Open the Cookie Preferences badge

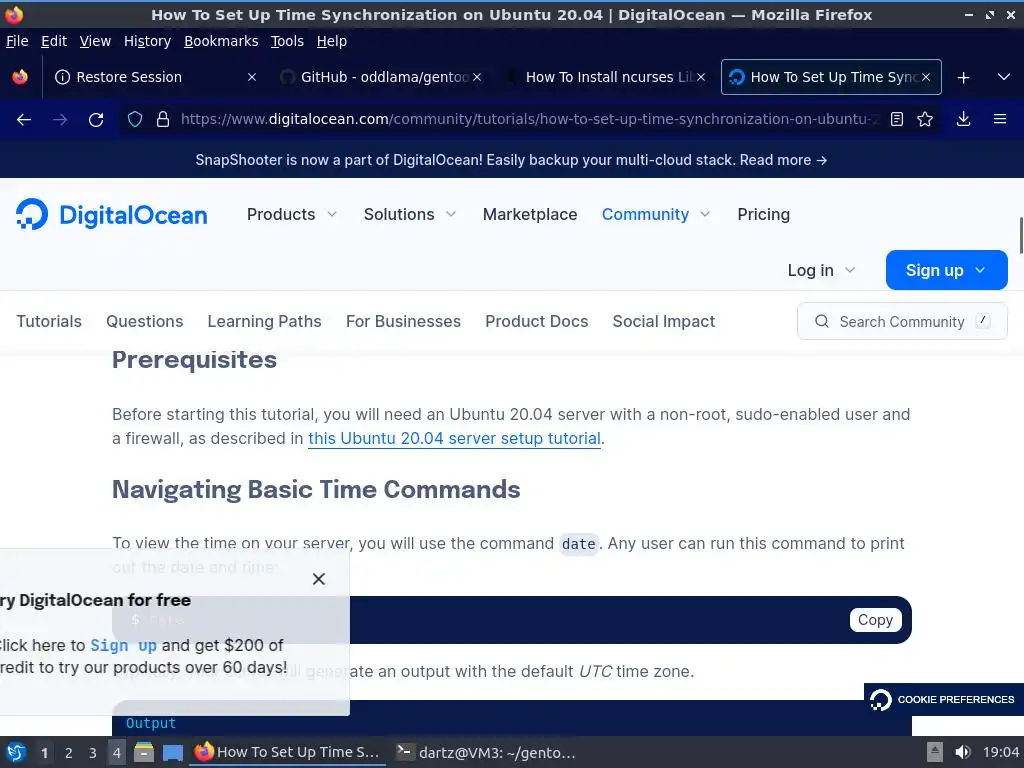(x=944, y=699)
